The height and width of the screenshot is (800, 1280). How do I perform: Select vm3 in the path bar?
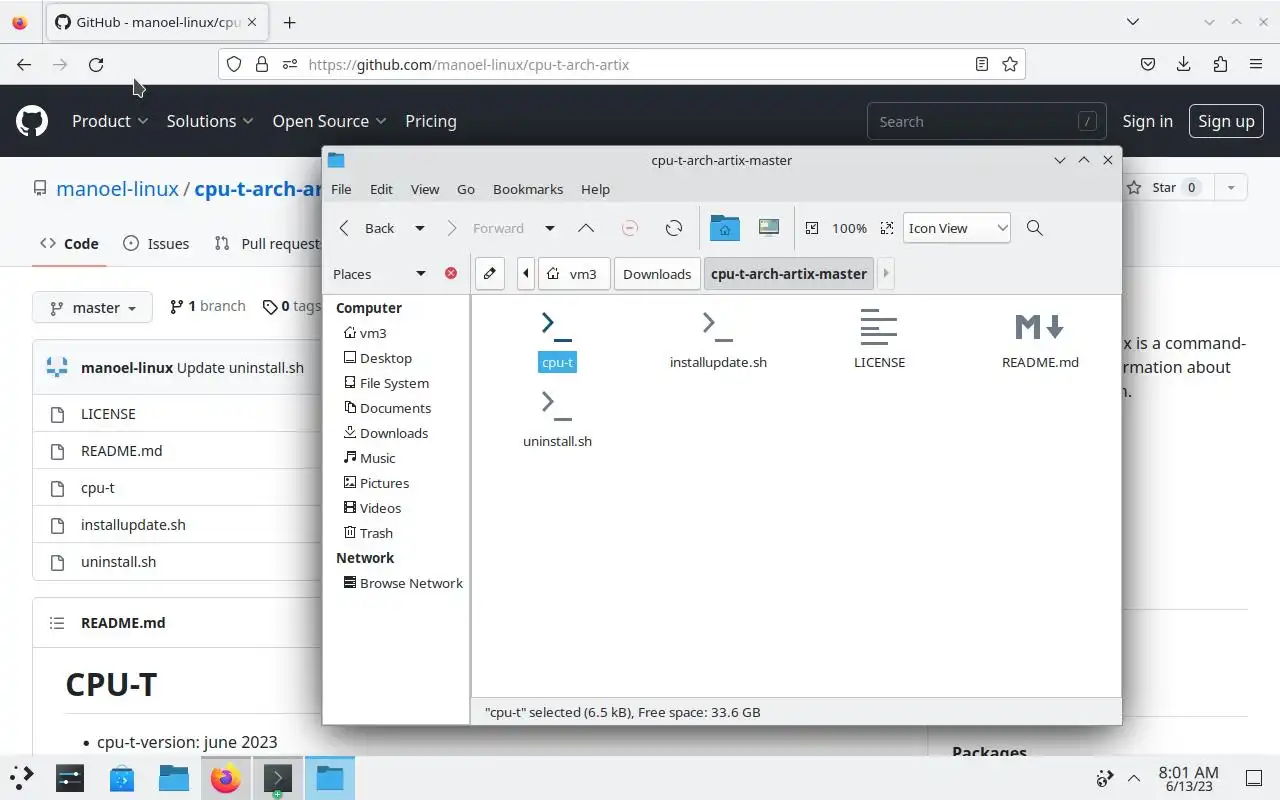574,273
